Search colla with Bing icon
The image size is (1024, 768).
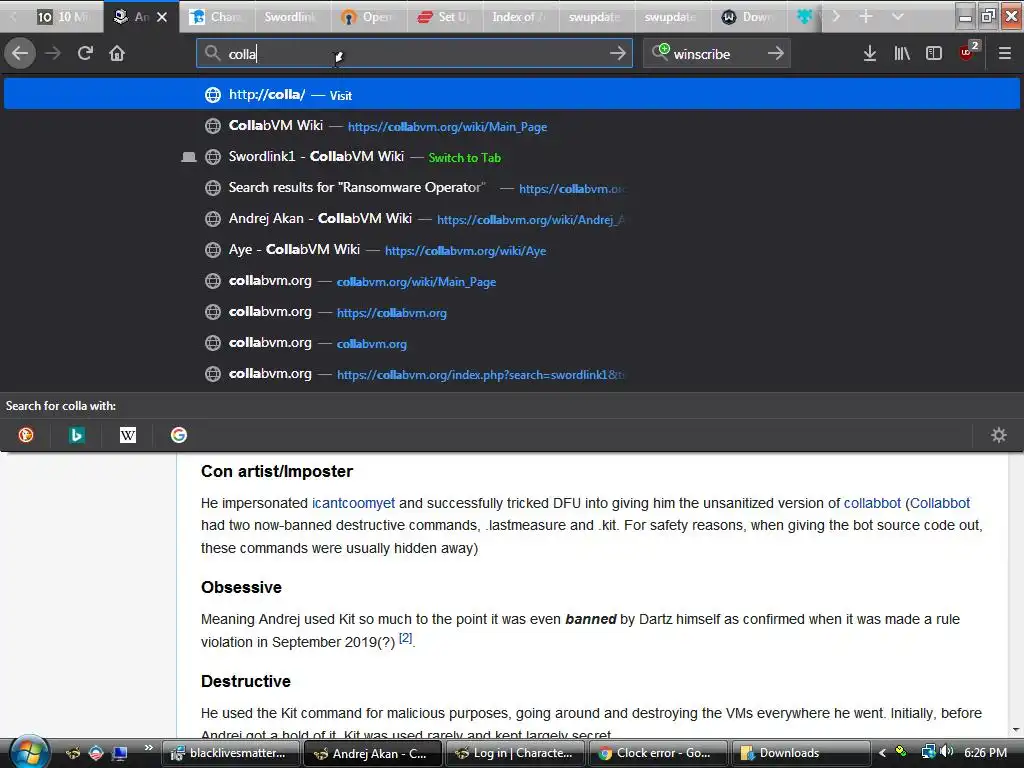(77, 435)
